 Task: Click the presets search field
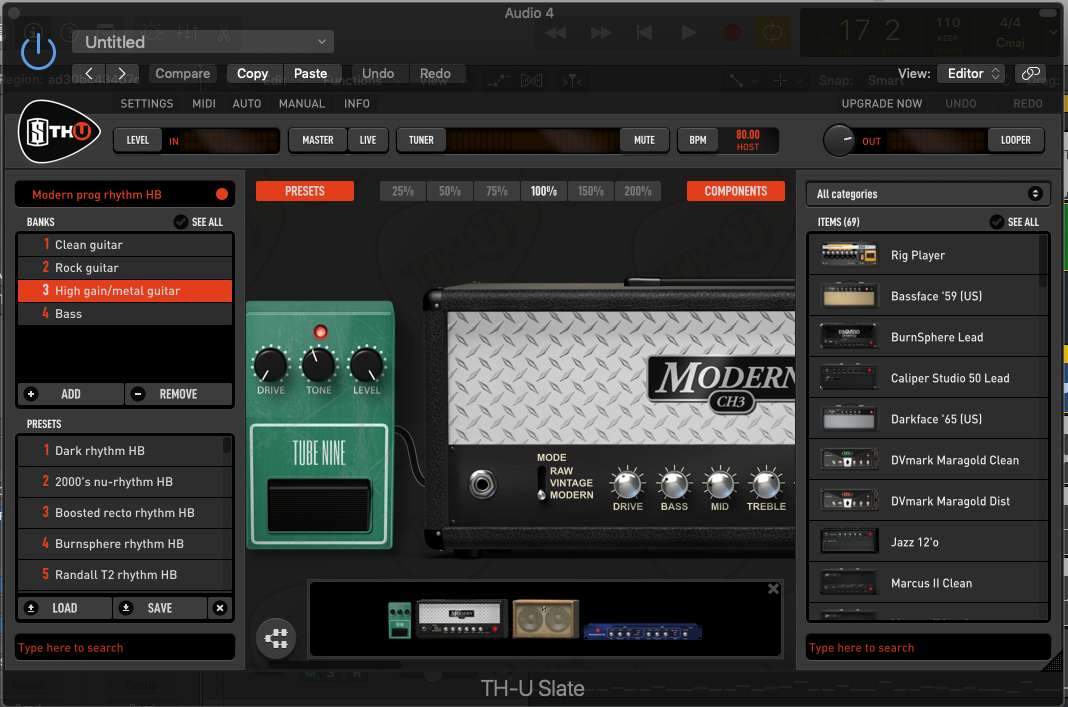[x=125, y=648]
